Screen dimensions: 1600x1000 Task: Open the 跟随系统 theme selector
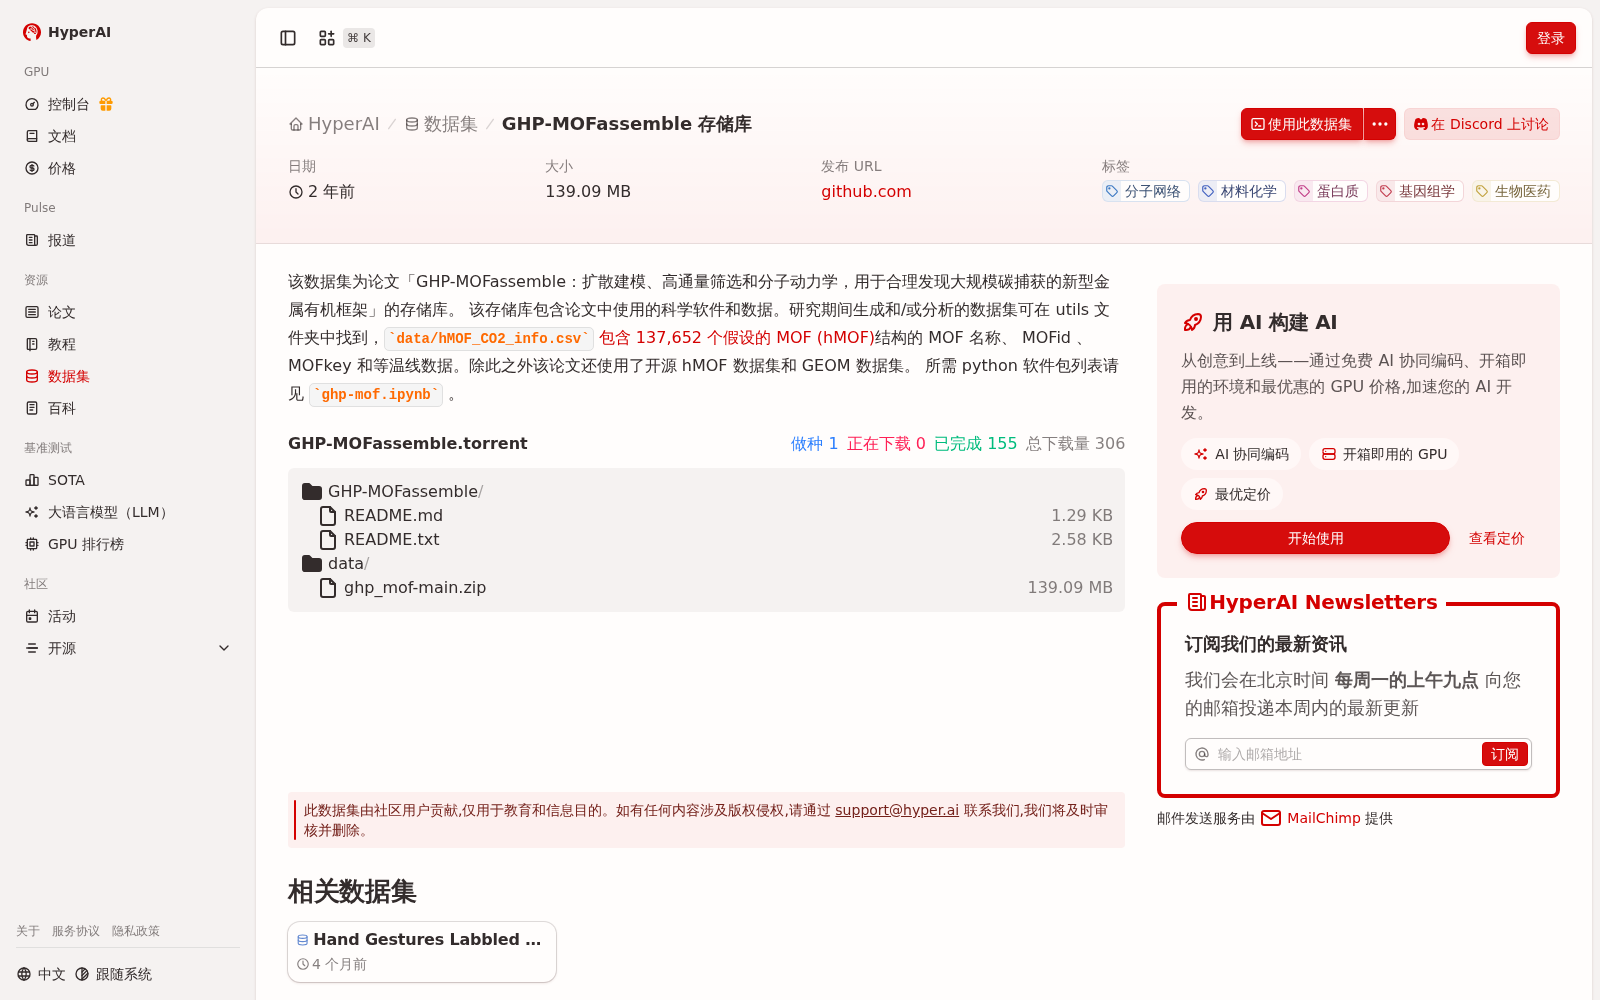(x=113, y=974)
